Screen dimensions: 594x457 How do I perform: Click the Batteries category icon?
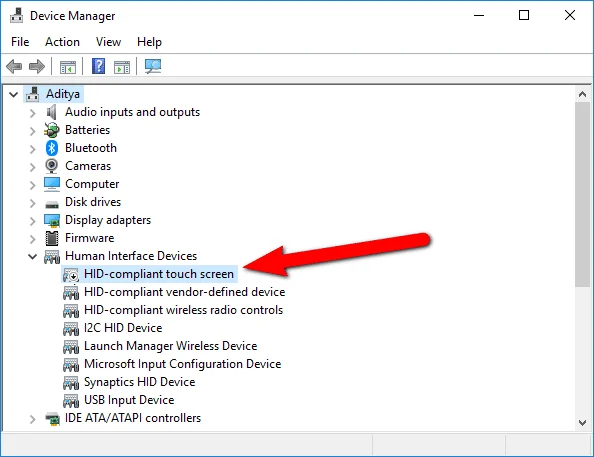click(x=52, y=130)
